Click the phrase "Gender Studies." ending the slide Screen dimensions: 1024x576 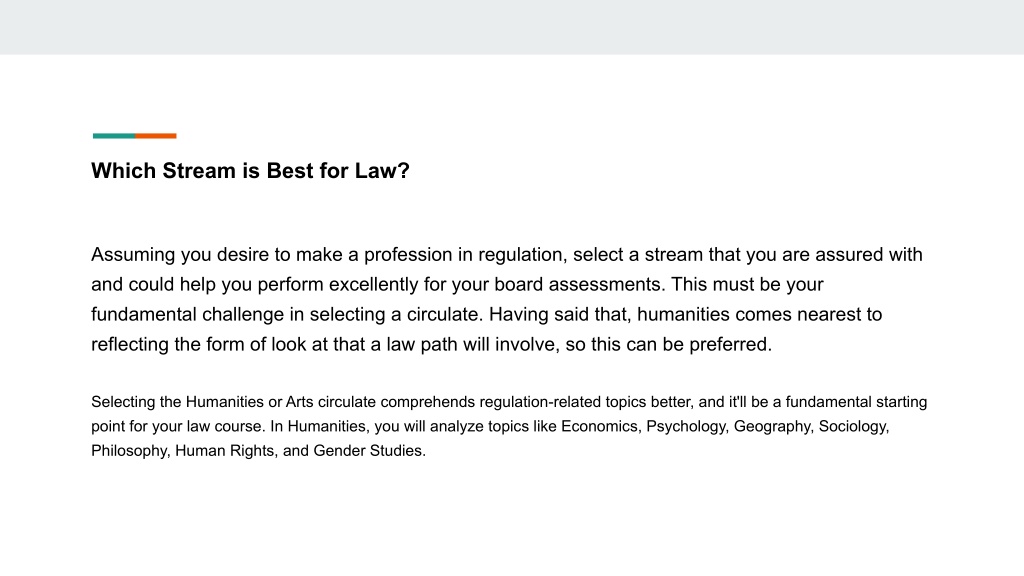coord(370,451)
